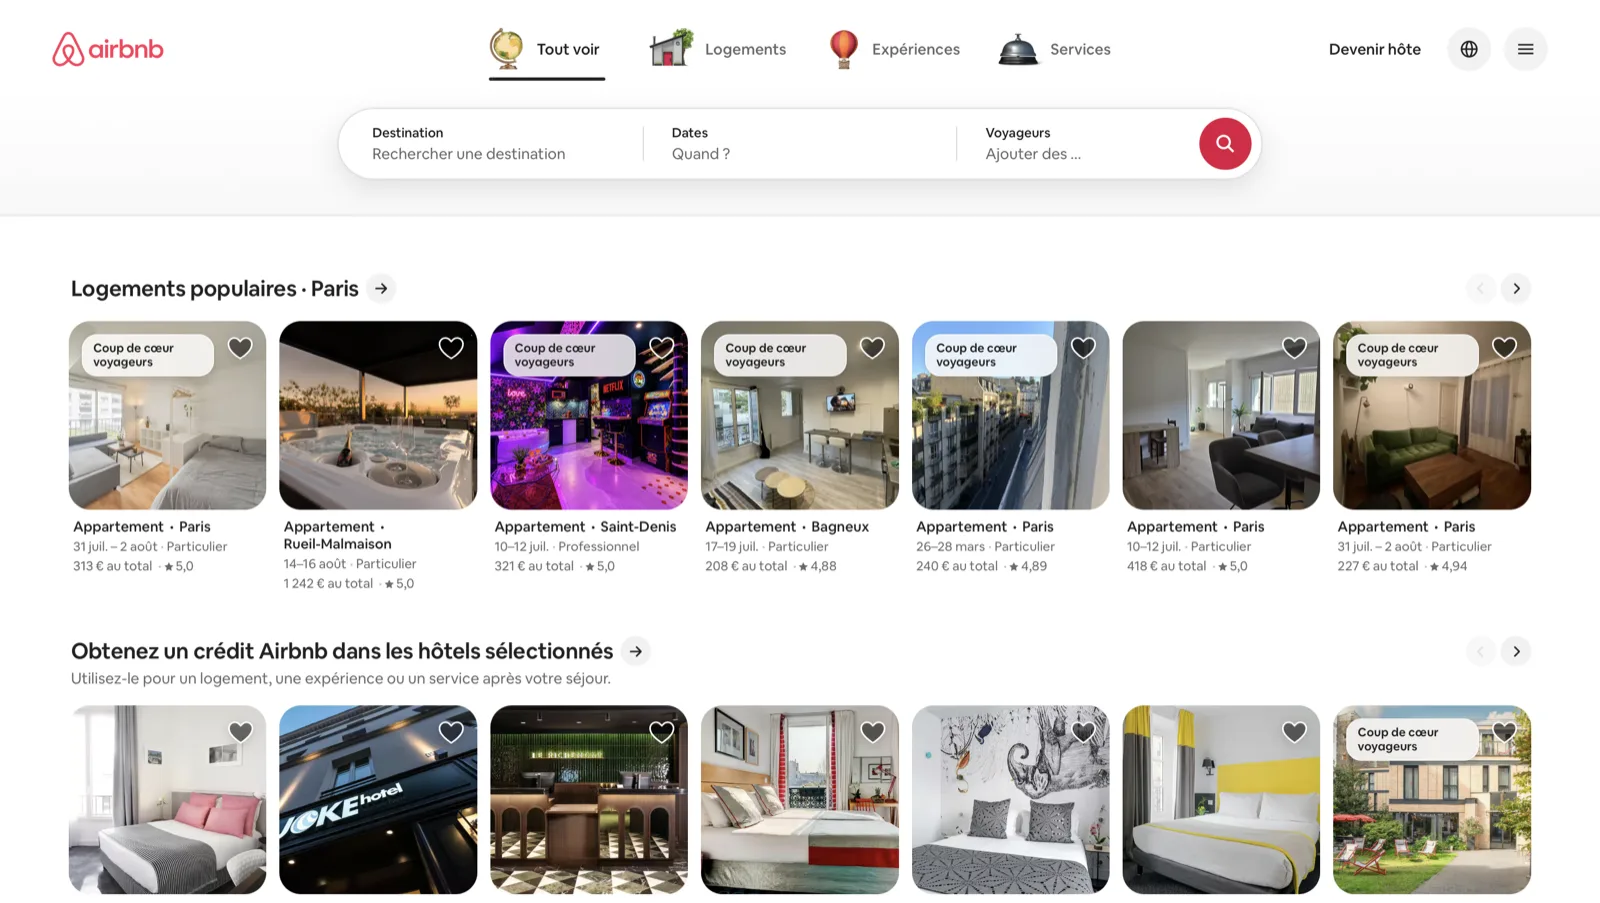Viewport: 1600px width, 903px height.
Task: Favorite the garden hotel listing
Action: (1505, 732)
